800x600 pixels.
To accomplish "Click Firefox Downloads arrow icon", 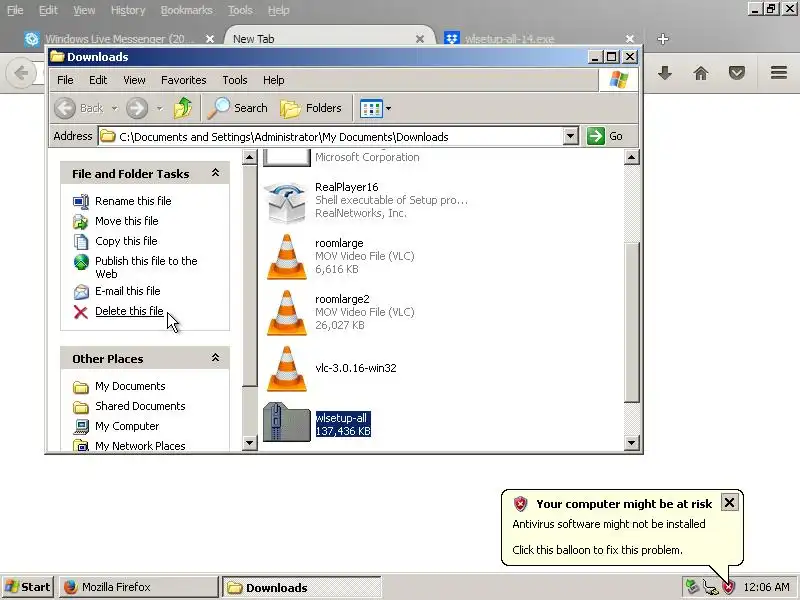I will coord(664,73).
